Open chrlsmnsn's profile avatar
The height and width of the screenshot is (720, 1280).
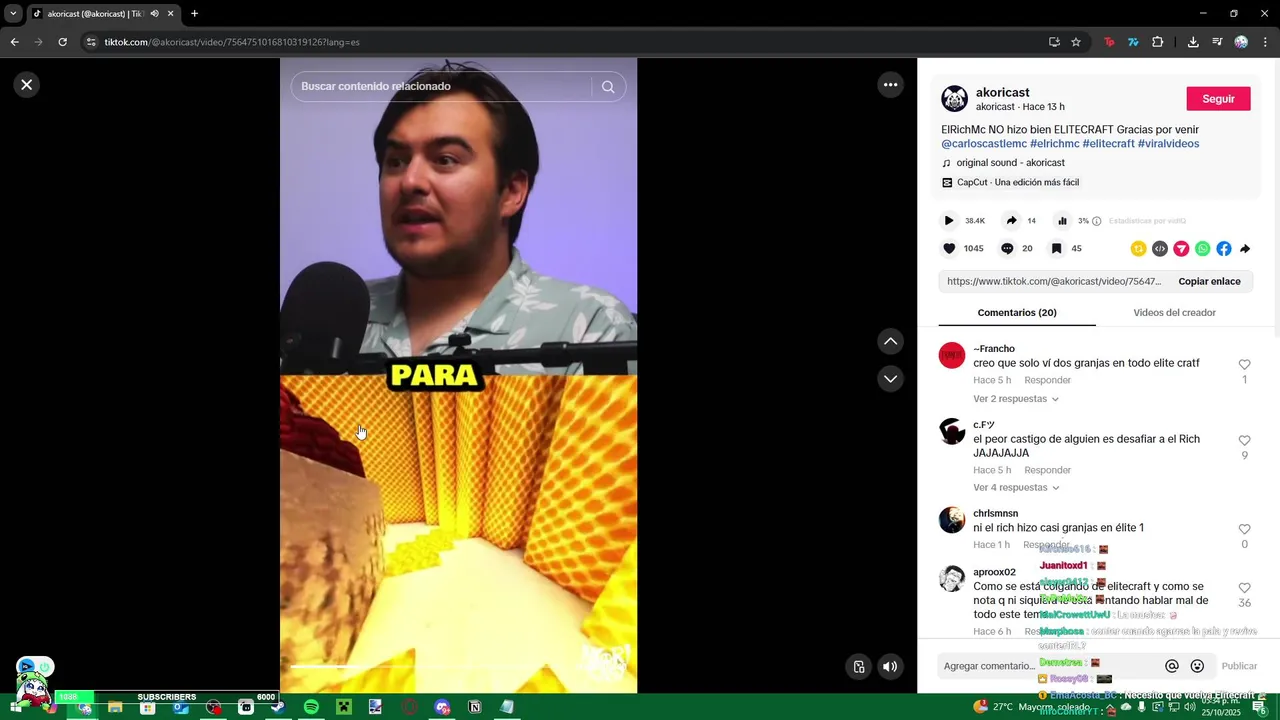(x=952, y=520)
